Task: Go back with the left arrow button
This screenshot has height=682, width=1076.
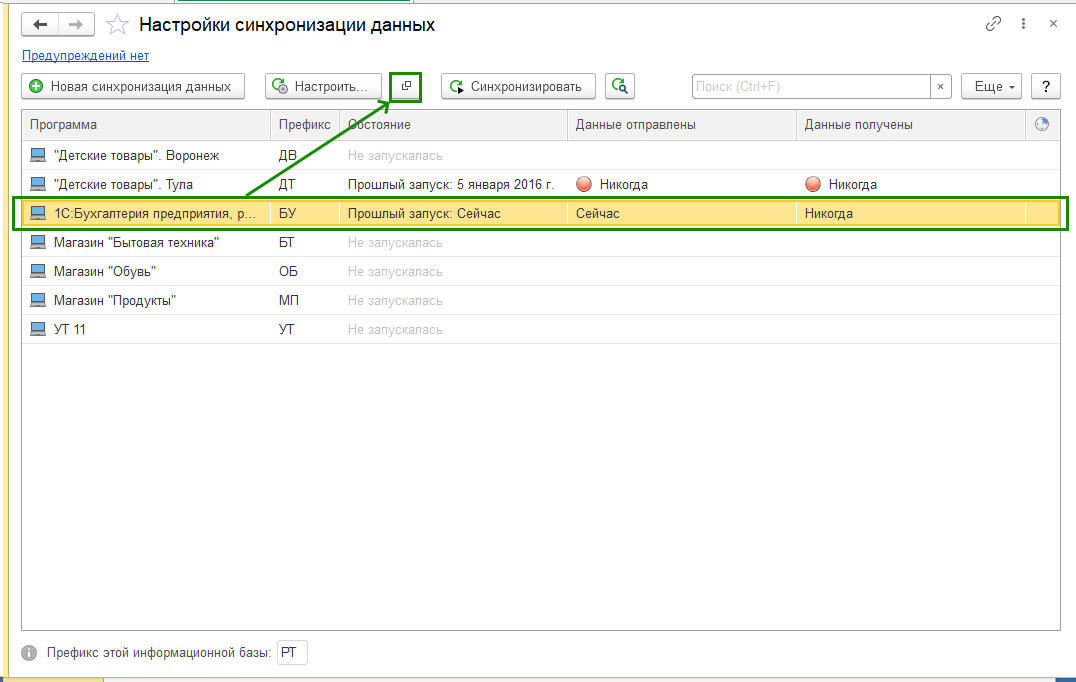Action: click(x=40, y=25)
